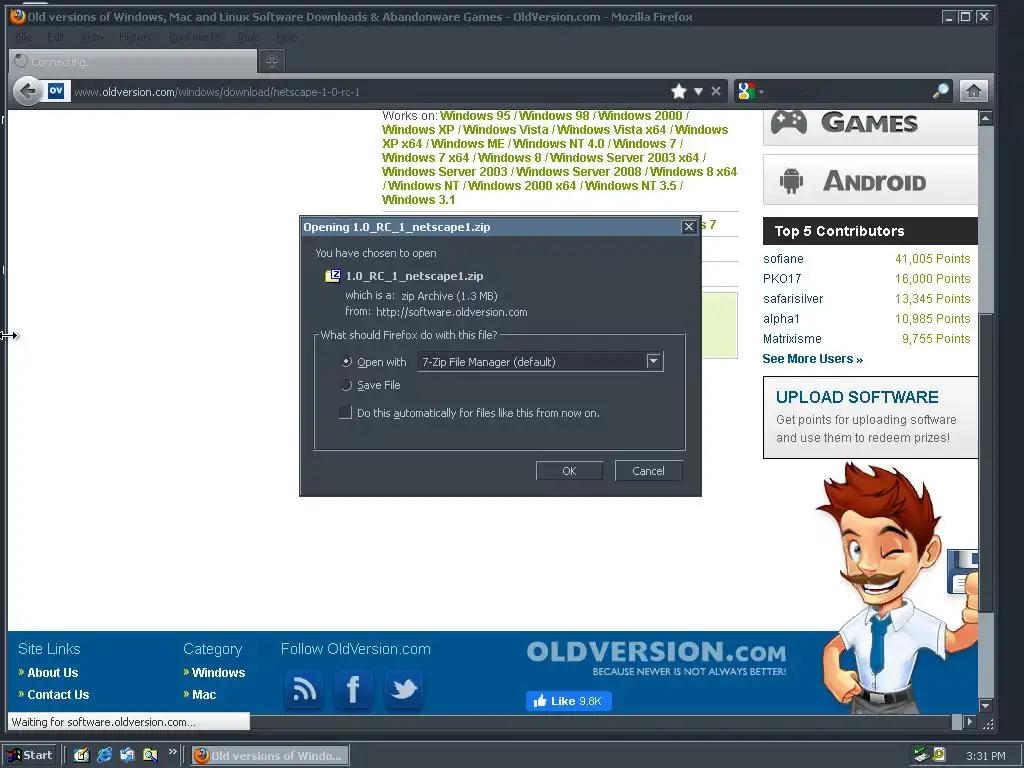Click the See More Users link
Image resolution: width=1024 pixels, height=768 pixels.
point(812,359)
